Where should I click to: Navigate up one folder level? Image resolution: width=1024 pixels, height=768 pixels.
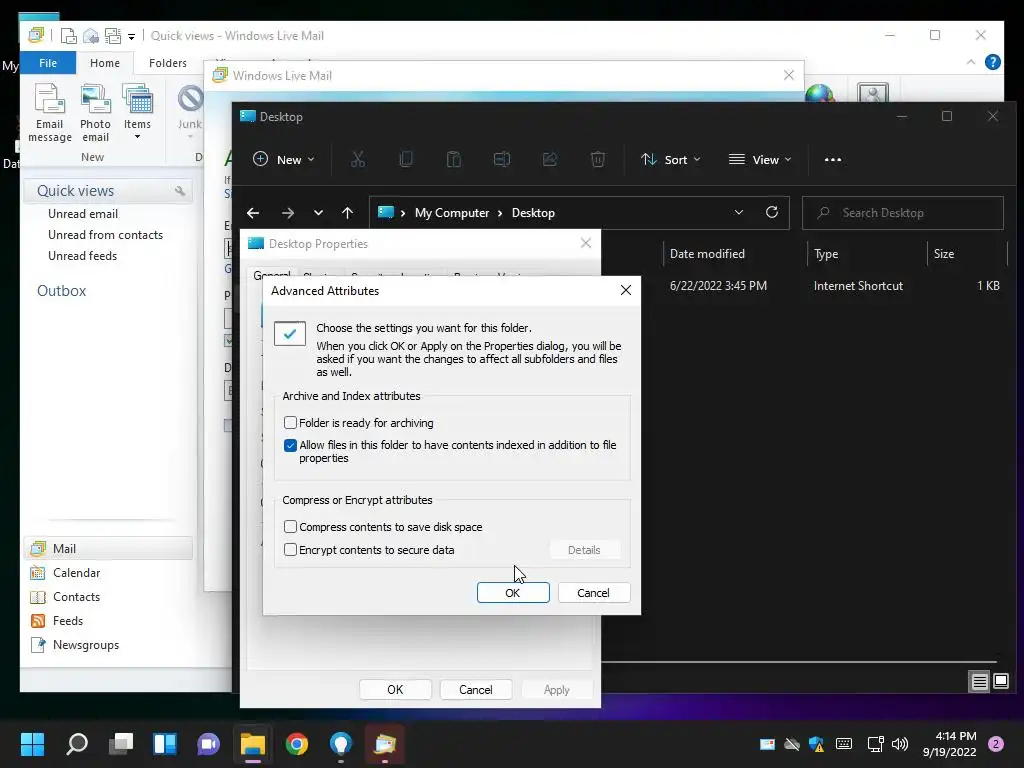(347, 213)
